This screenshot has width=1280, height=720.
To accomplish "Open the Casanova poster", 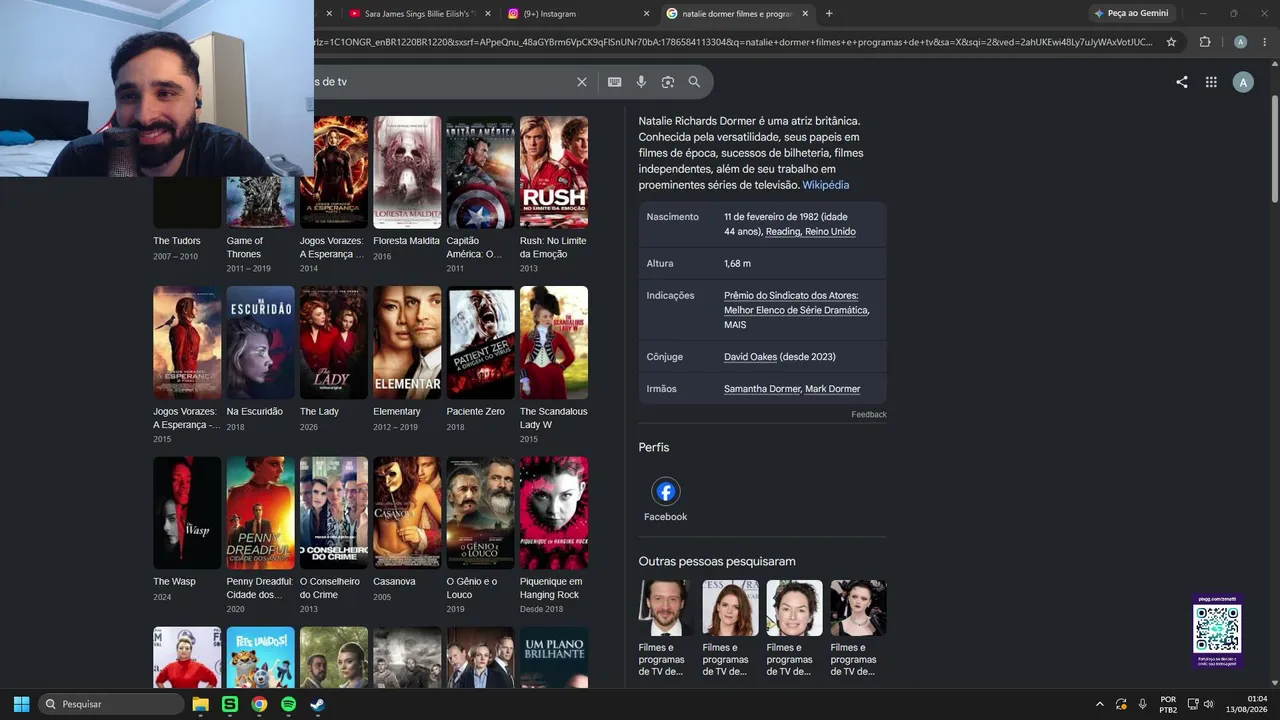I will 407,513.
